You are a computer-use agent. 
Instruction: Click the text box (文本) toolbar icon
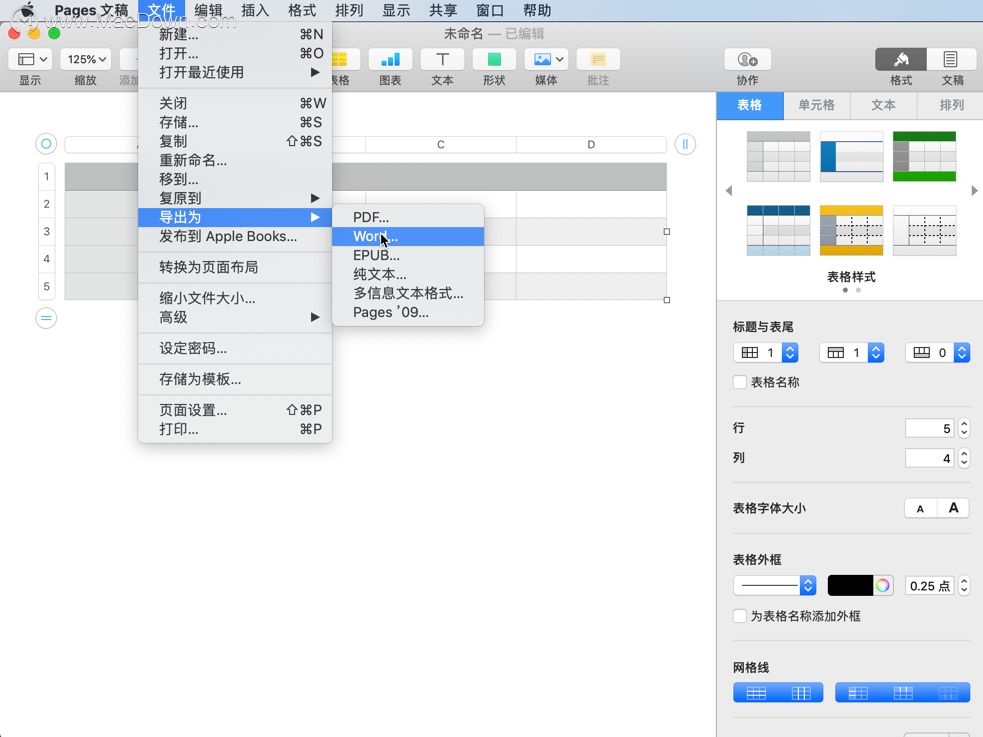coord(442,60)
